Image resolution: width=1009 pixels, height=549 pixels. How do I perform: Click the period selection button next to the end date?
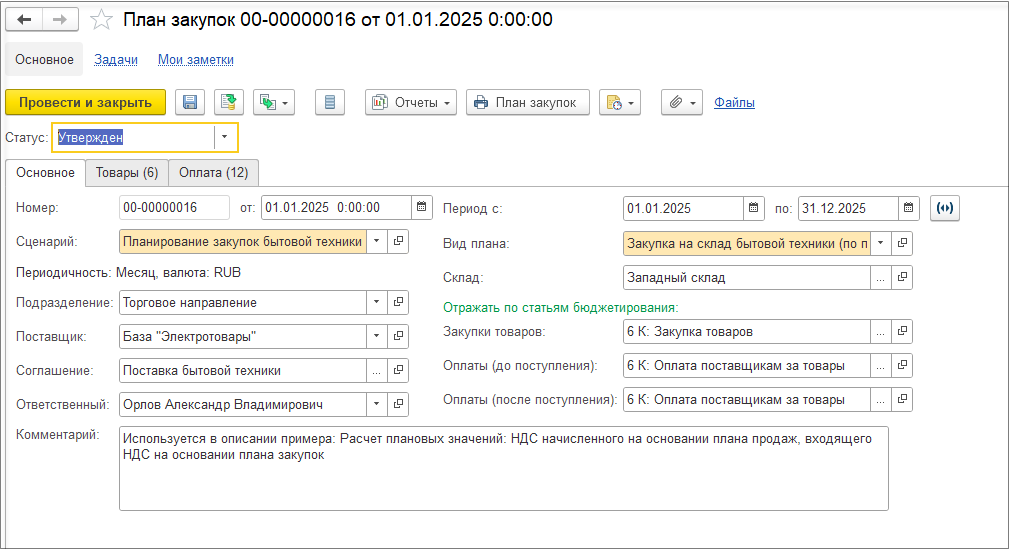tap(945, 208)
